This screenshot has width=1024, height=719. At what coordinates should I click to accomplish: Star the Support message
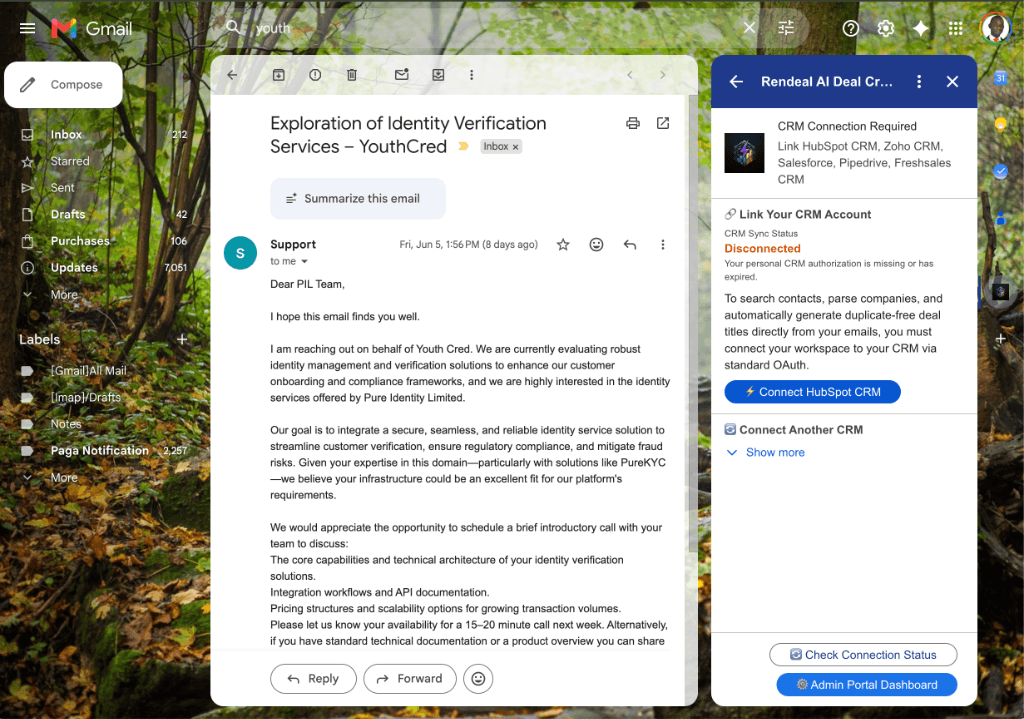[x=563, y=244]
